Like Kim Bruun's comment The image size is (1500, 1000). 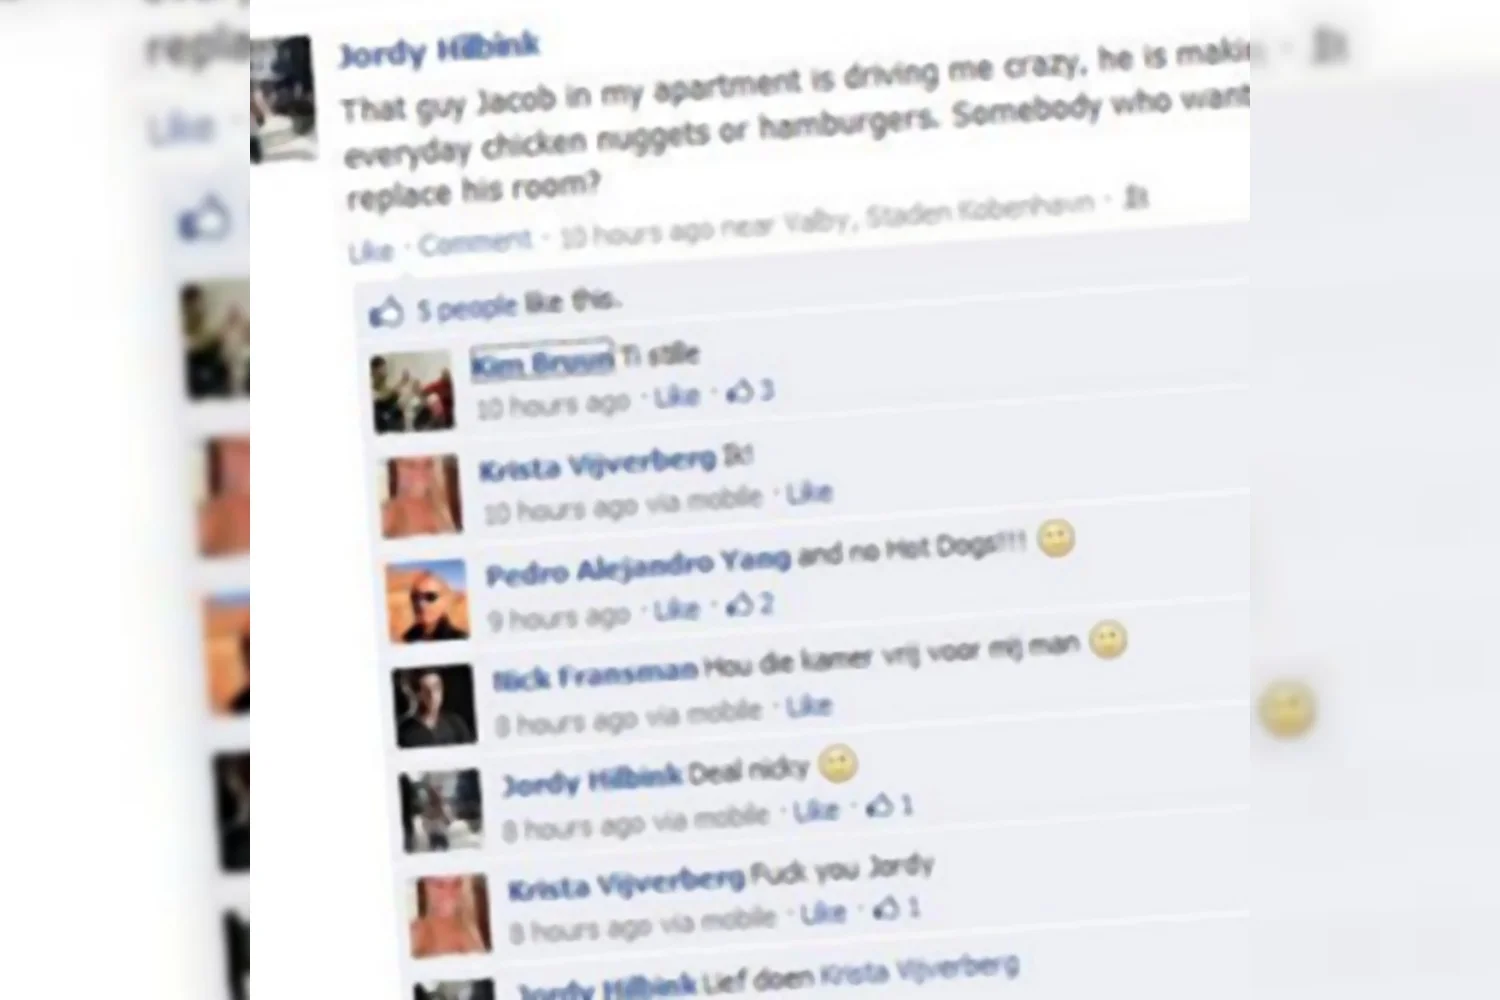pyautogui.click(x=677, y=397)
